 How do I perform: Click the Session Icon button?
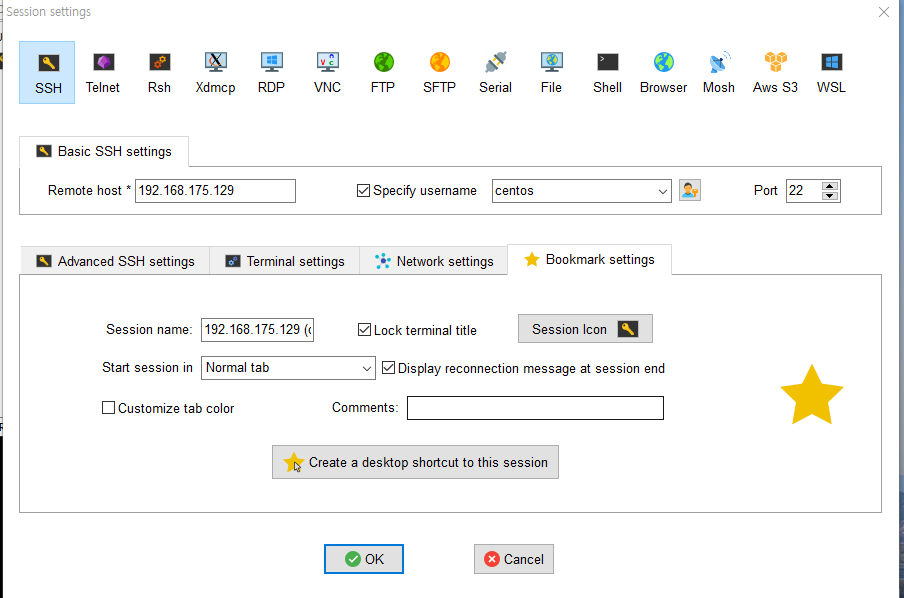pos(585,329)
